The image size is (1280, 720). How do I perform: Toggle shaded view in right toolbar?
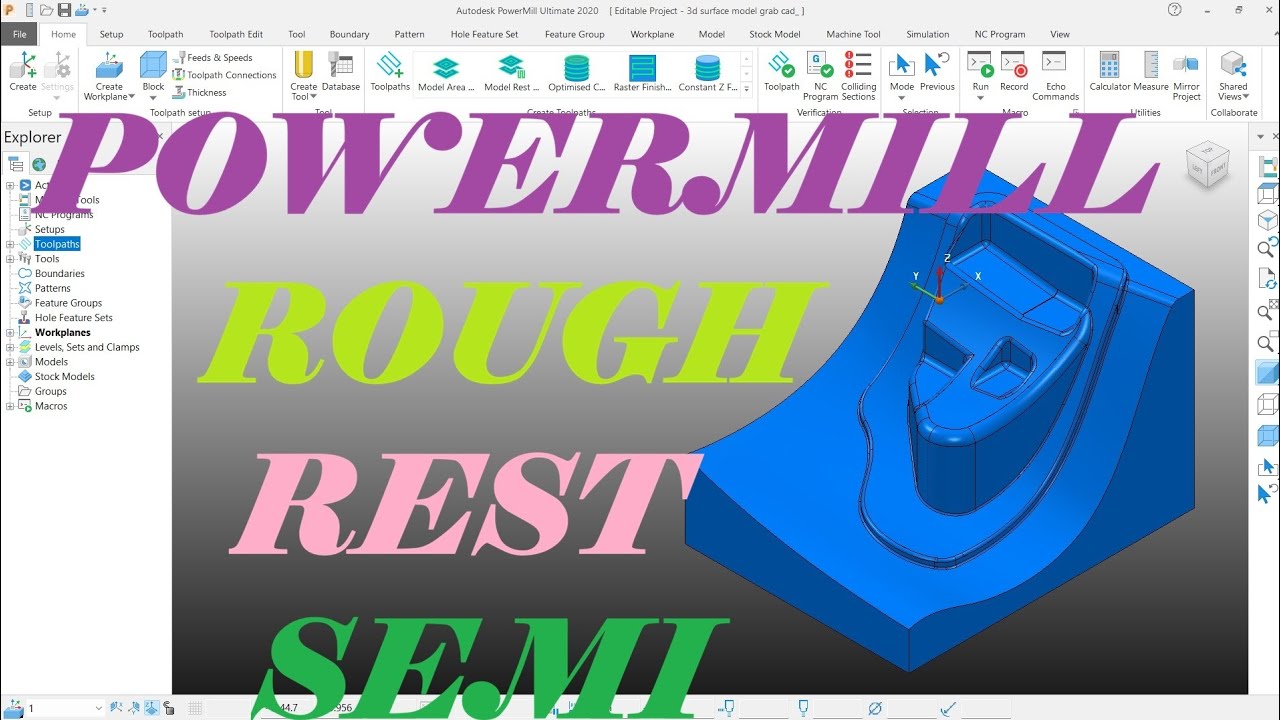[x=1267, y=373]
